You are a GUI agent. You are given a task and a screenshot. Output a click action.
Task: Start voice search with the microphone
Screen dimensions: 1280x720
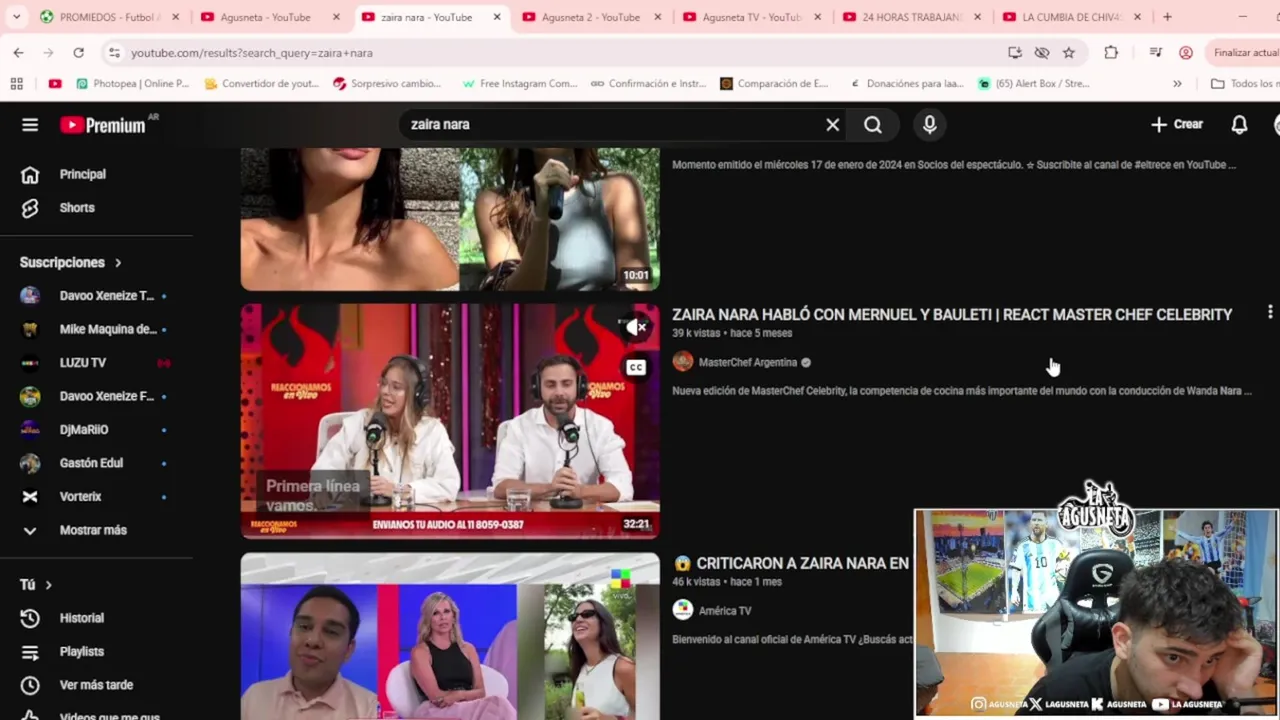929,125
